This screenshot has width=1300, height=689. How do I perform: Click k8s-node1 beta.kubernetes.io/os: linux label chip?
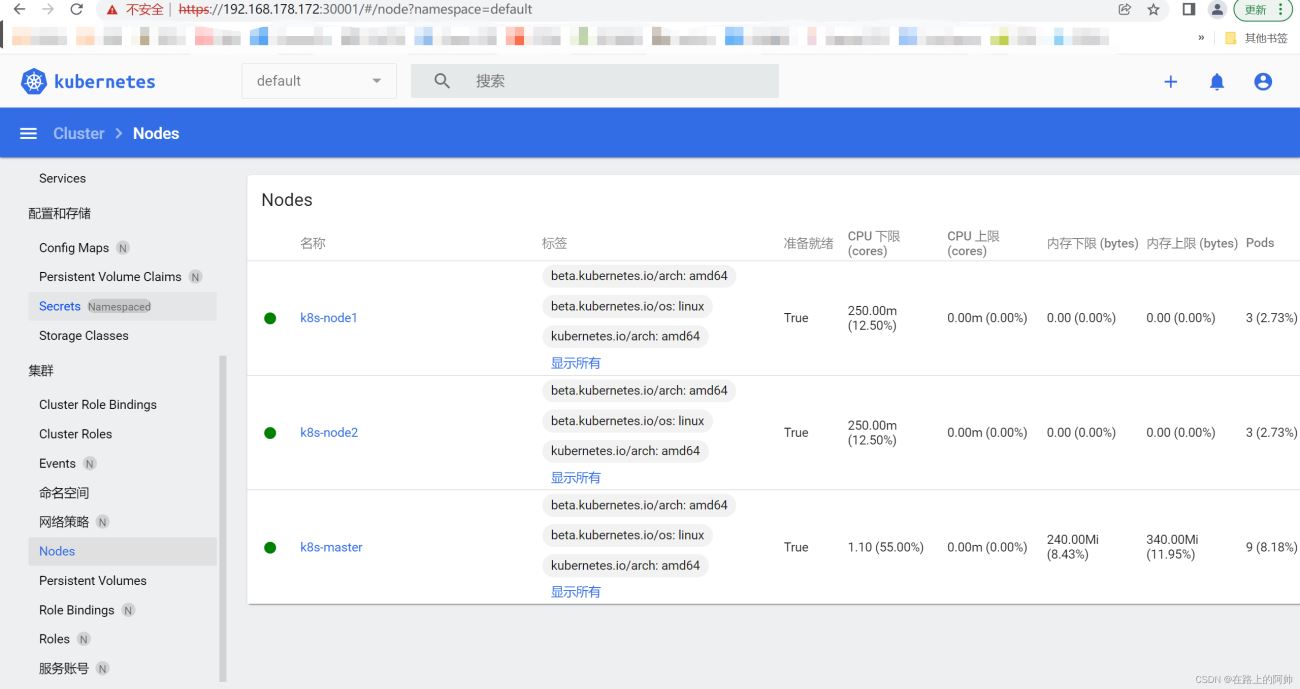pyautogui.click(x=628, y=307)
